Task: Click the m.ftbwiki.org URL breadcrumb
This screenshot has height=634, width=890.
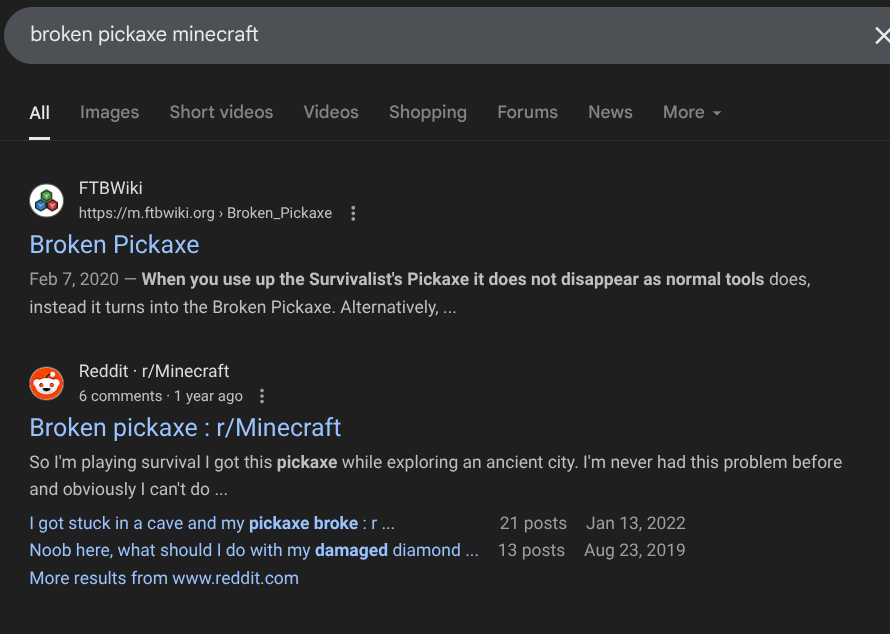Action: (x=205, y=213)
